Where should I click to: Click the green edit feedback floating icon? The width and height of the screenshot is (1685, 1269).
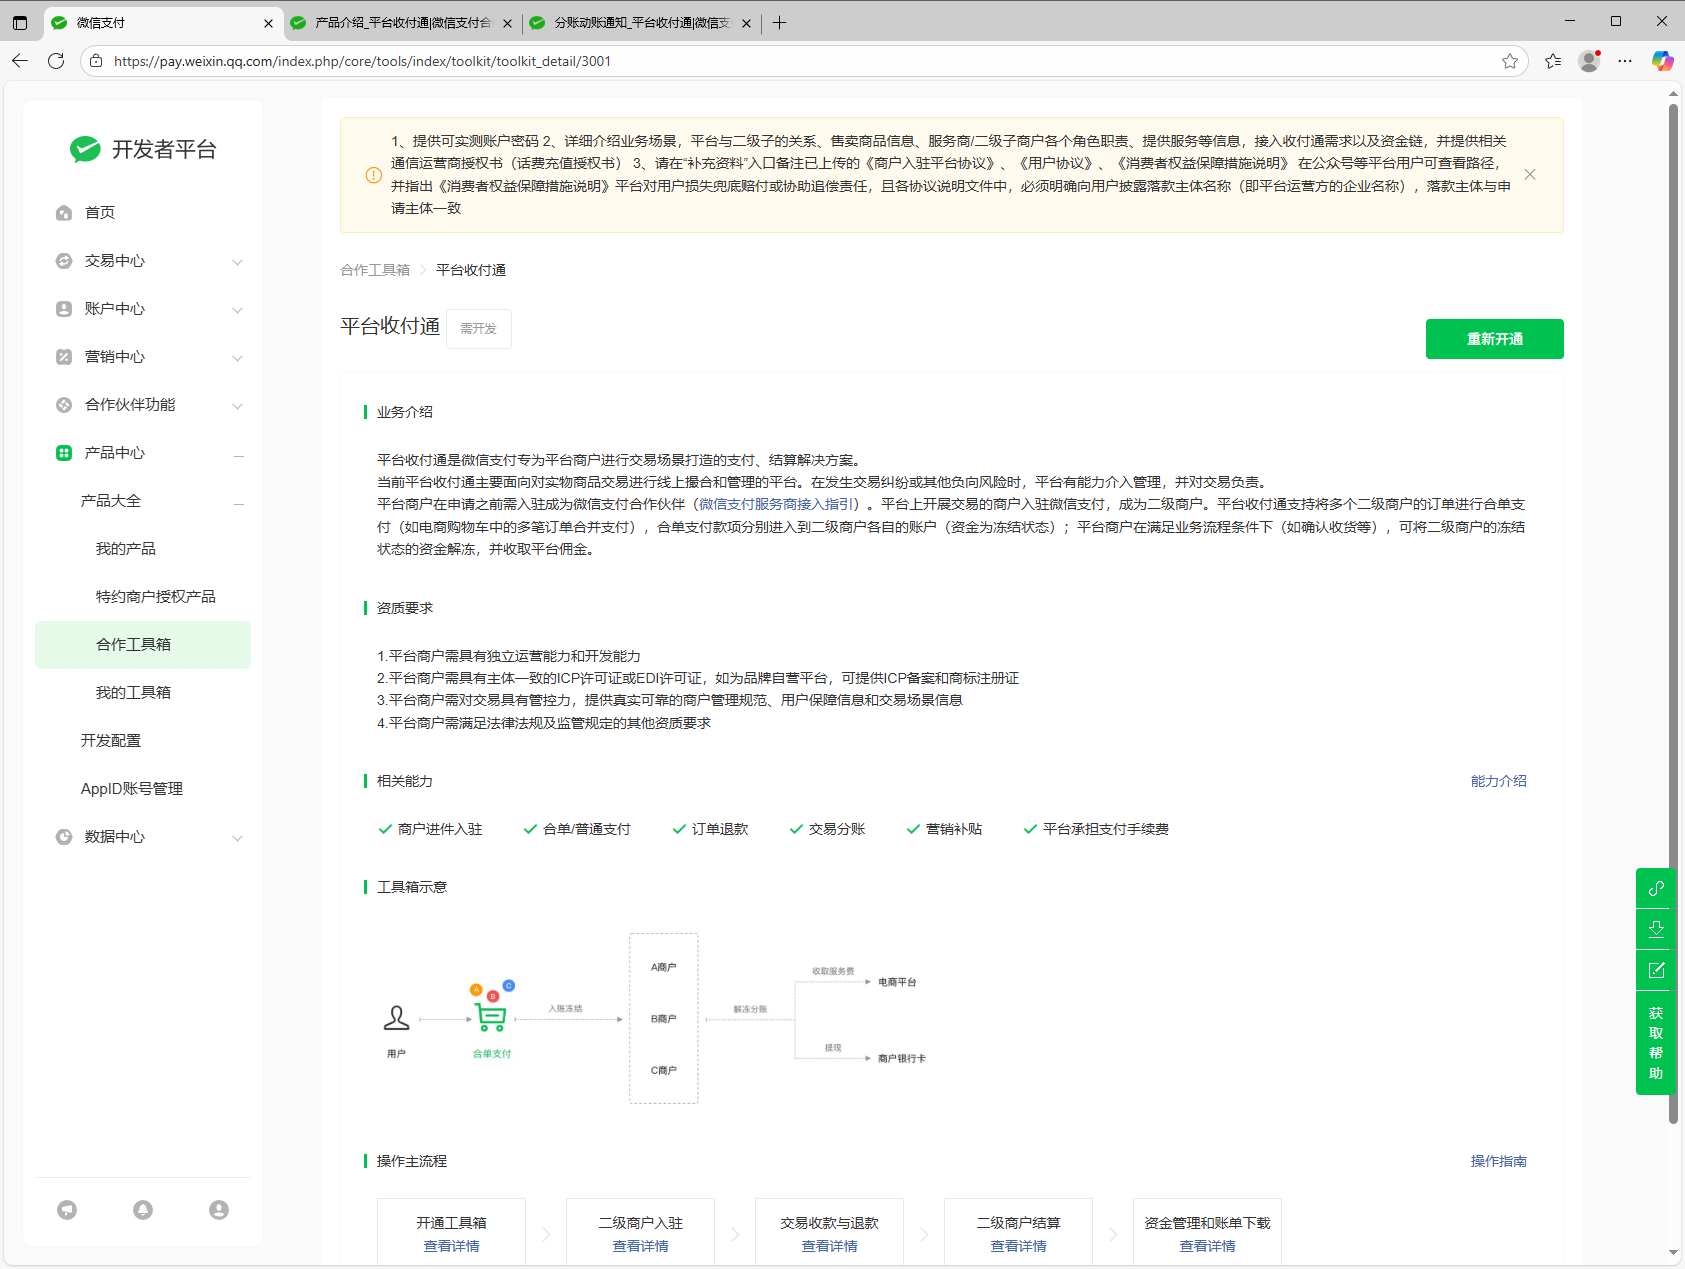coord(1656,970)
